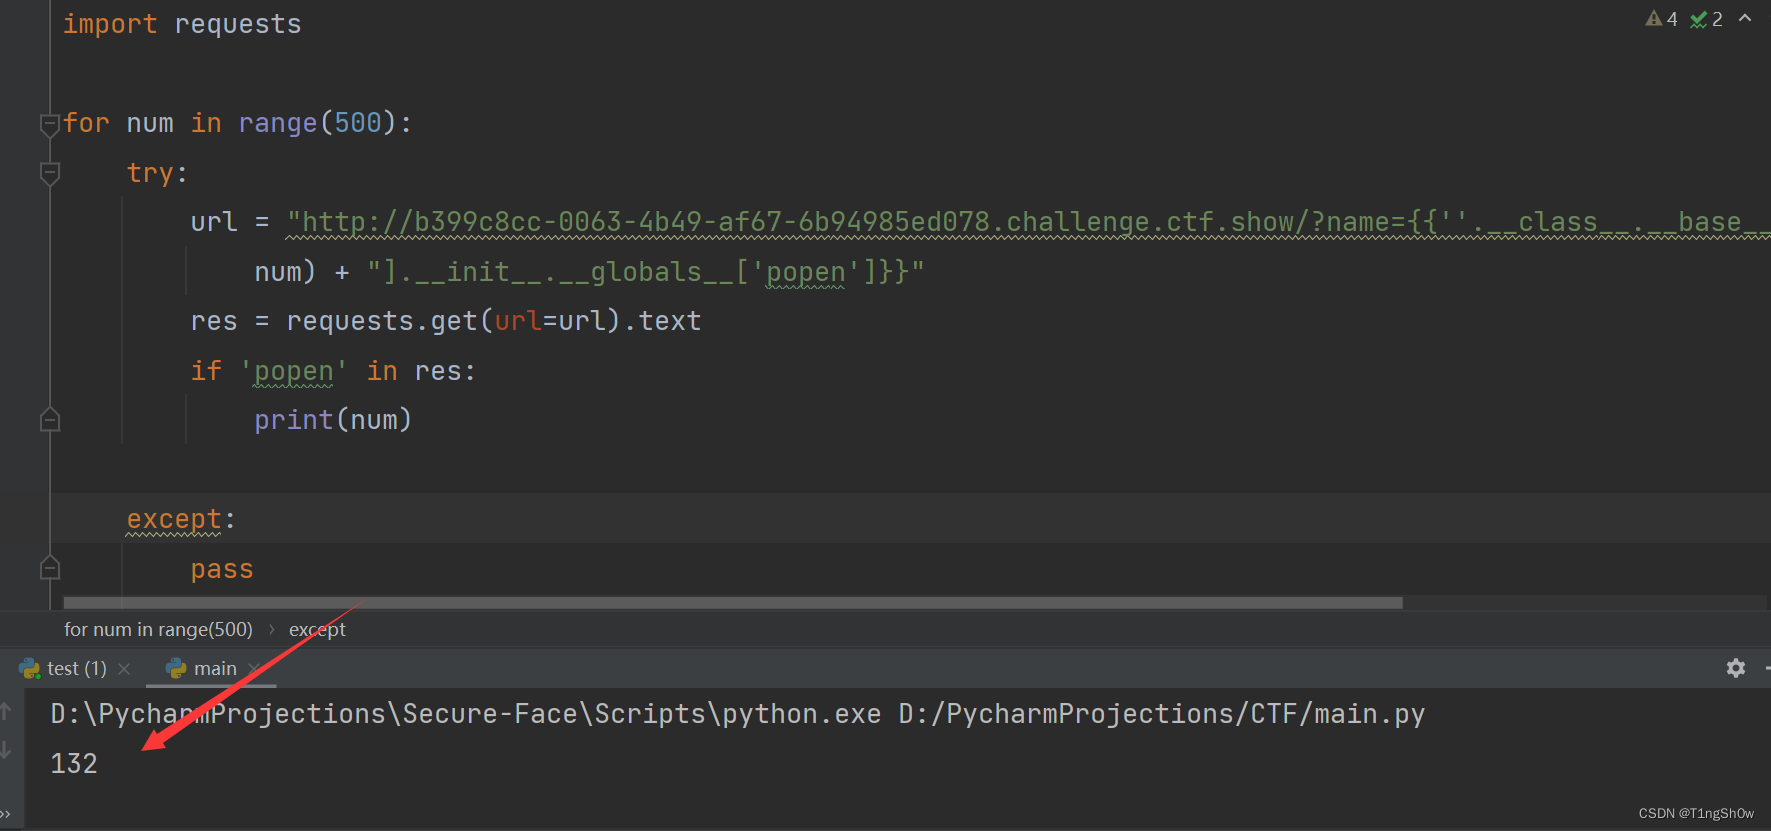Close the test (1) run tab
The image size is (1771, 831).
(124, 668)
